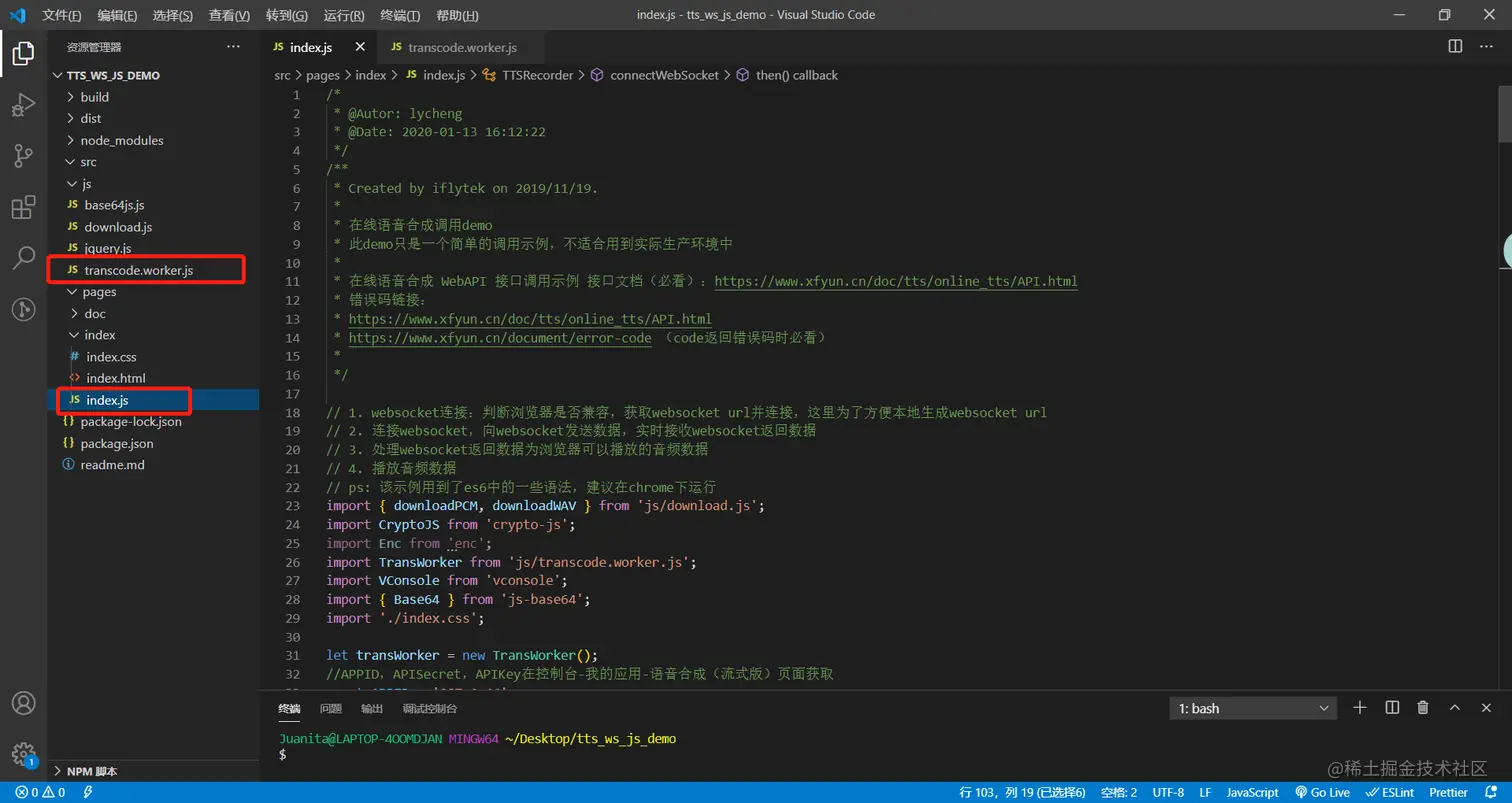Open the Extensions view
1512x803 pixels.
[x=23, y=207]
